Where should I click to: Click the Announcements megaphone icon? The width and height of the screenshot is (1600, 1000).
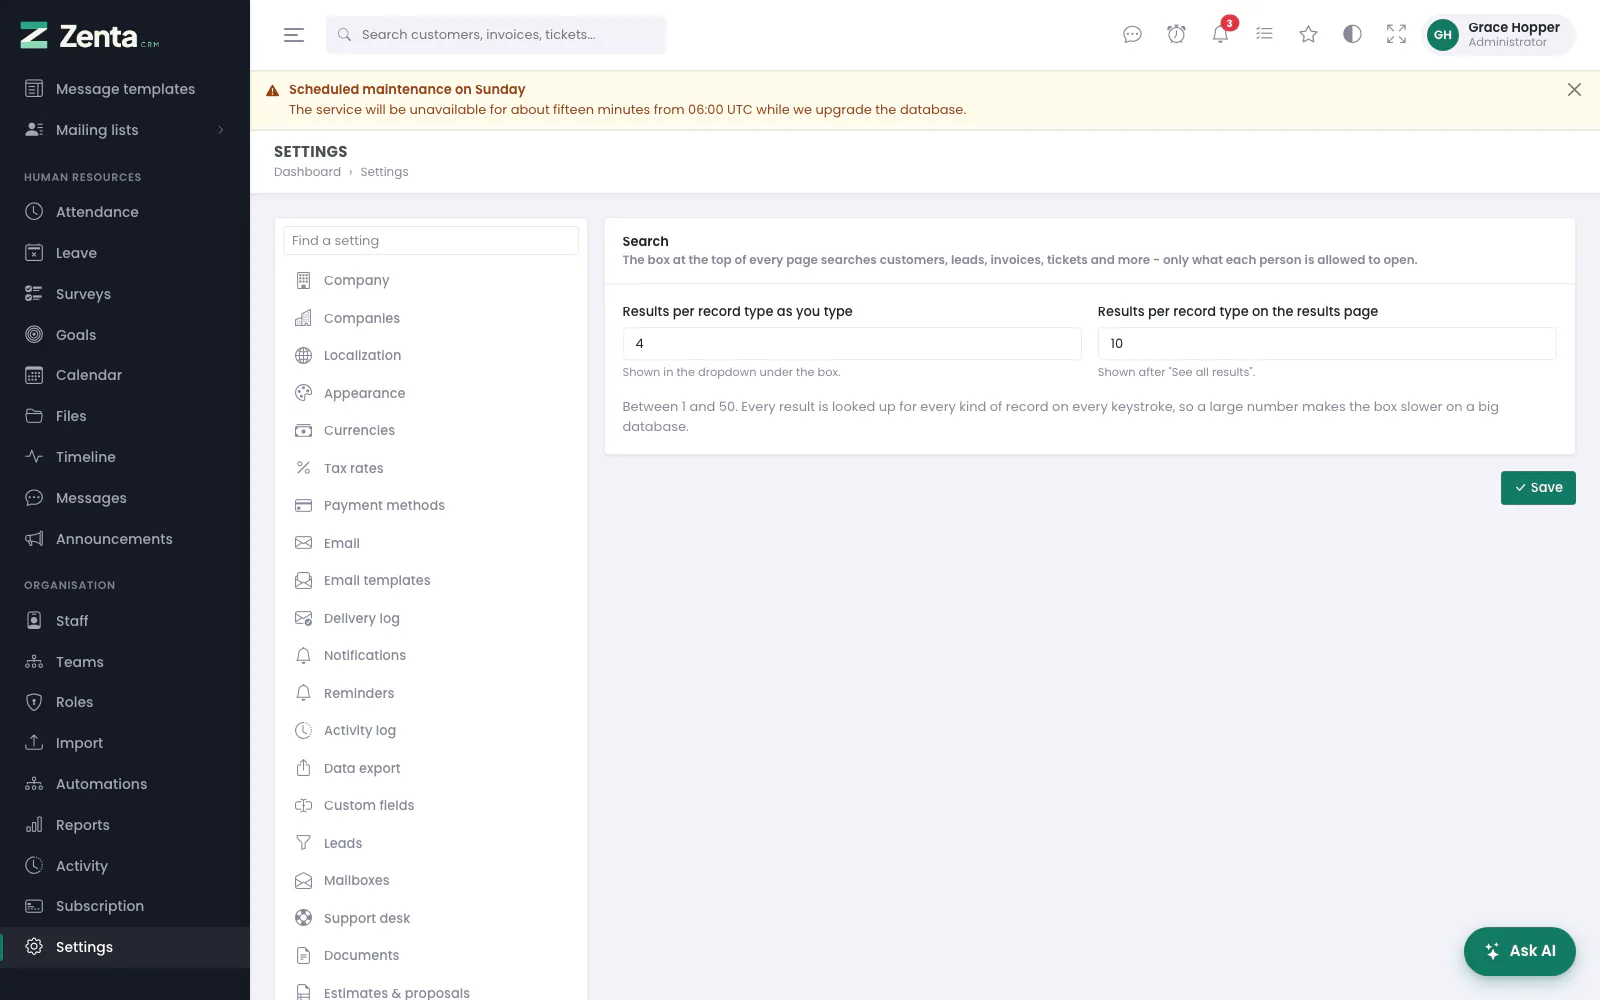point(34,539)
